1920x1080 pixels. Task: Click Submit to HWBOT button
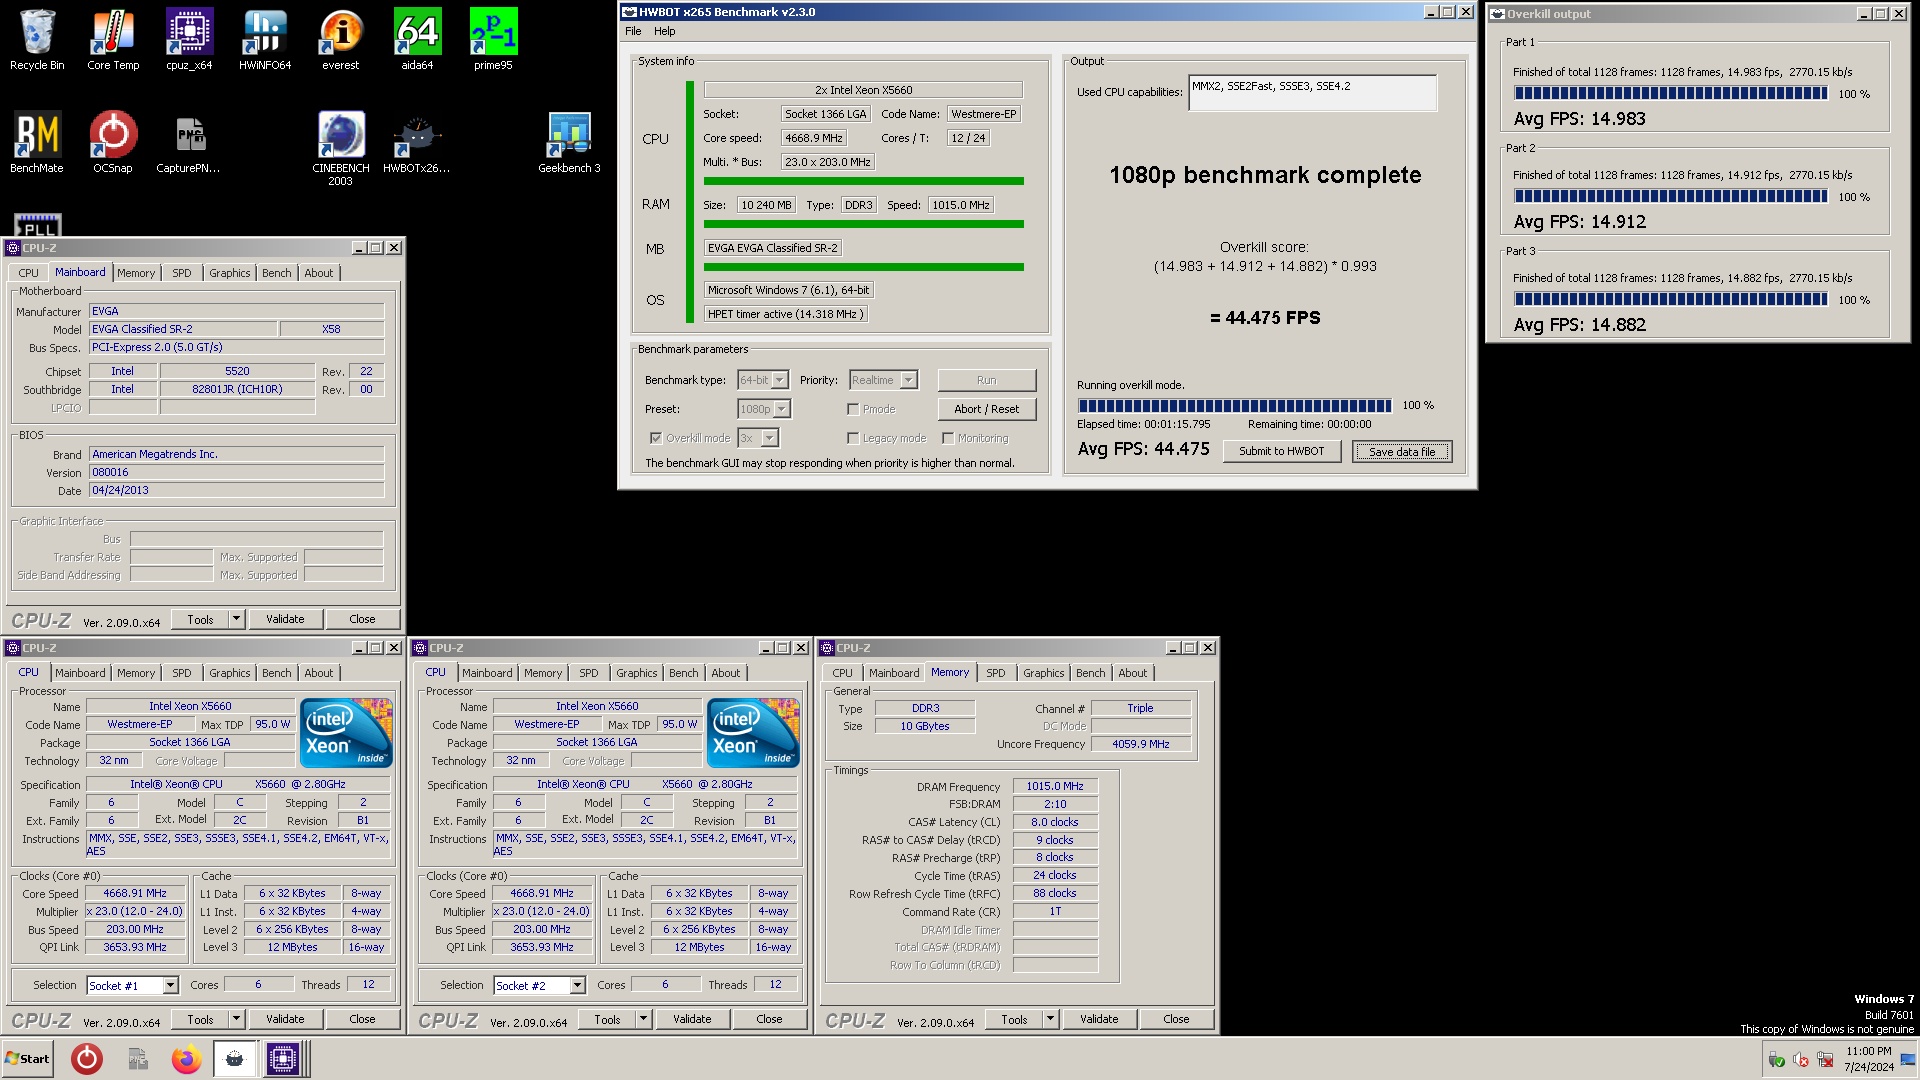(x=1282, y=452)
